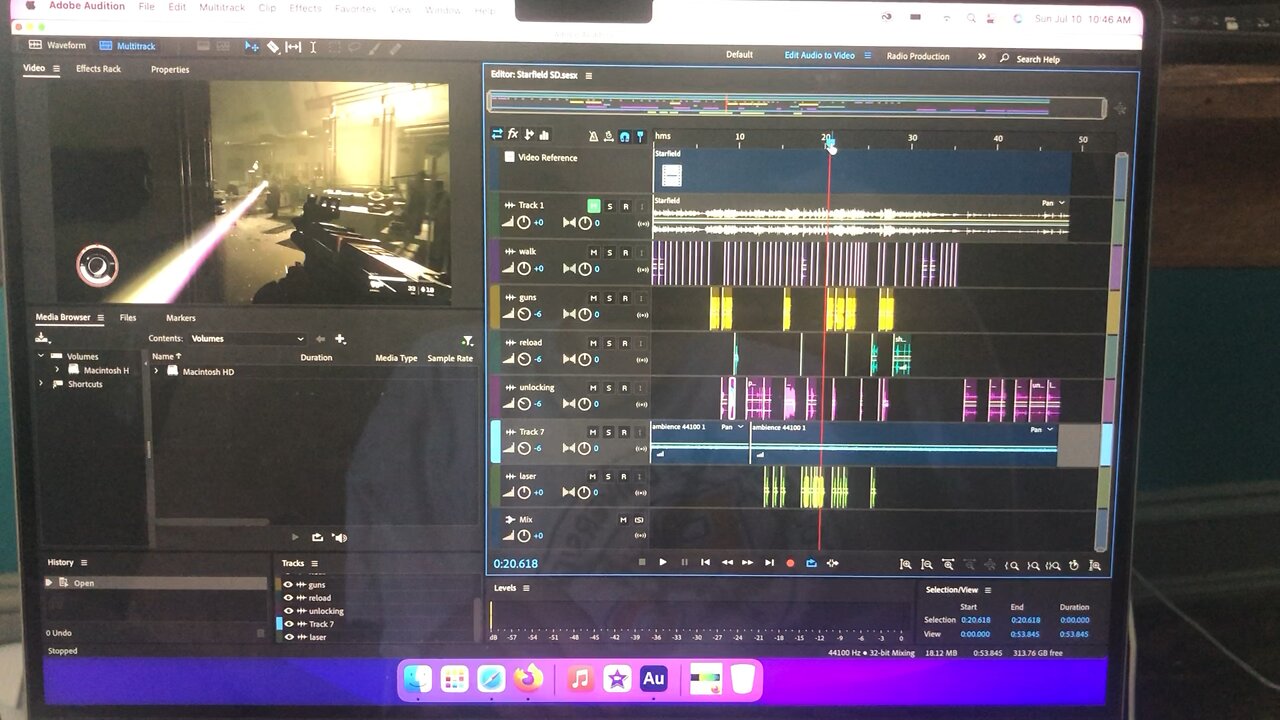Adjust the Mix track volume knob
This screenshot has width=1280, height=720.
tap(524, 536)
